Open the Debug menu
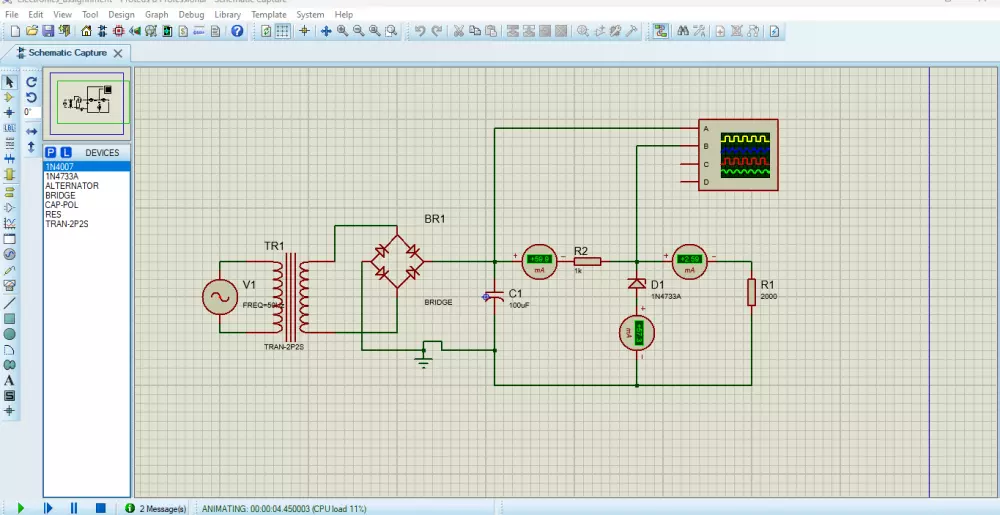 191,15
